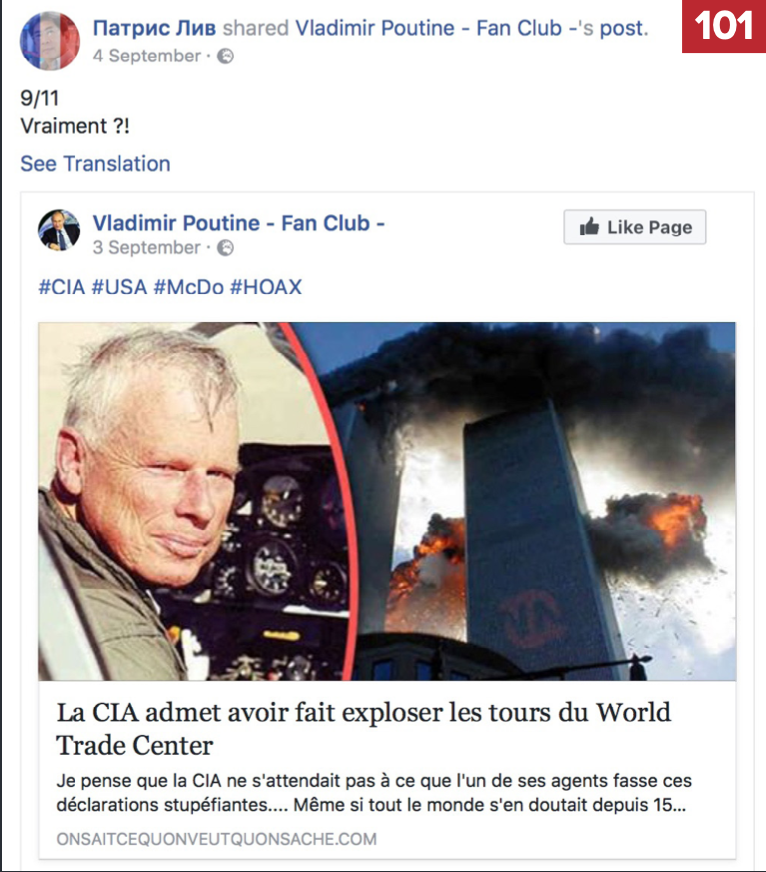Screen dimensions: 766x872
Task: Open Vladimir Poutine Fan Club page avatar
Action: [x=58, y=230]
